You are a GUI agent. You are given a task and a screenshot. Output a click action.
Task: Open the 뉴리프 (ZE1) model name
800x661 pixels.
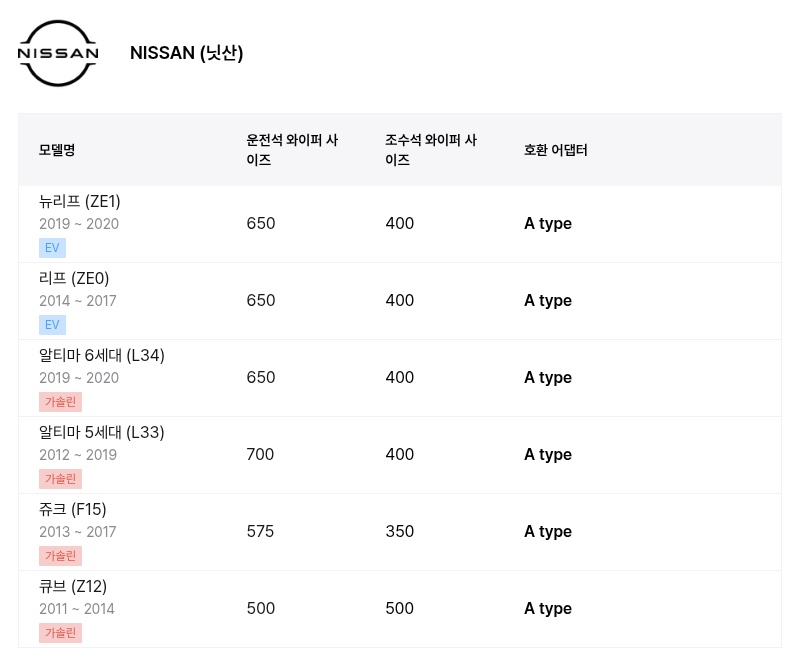(x=80, y=201)
